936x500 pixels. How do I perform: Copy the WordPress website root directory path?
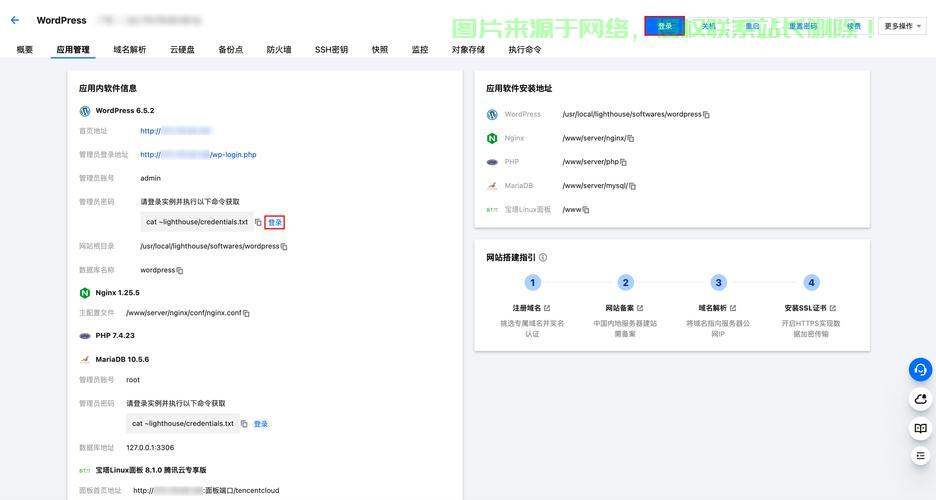pos(284,246)
